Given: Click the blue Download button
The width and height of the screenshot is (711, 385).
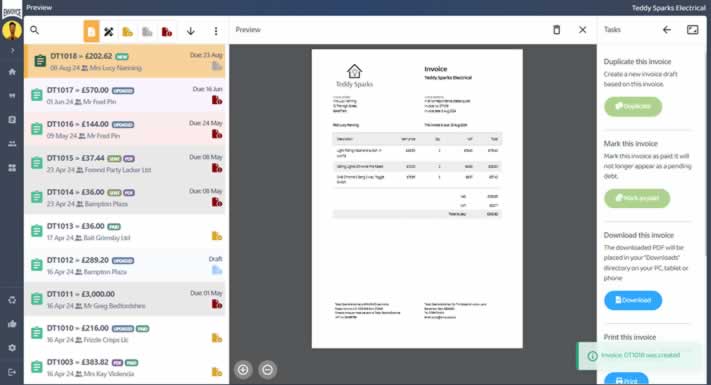Looking at the screenshot, I should [633, 300].
